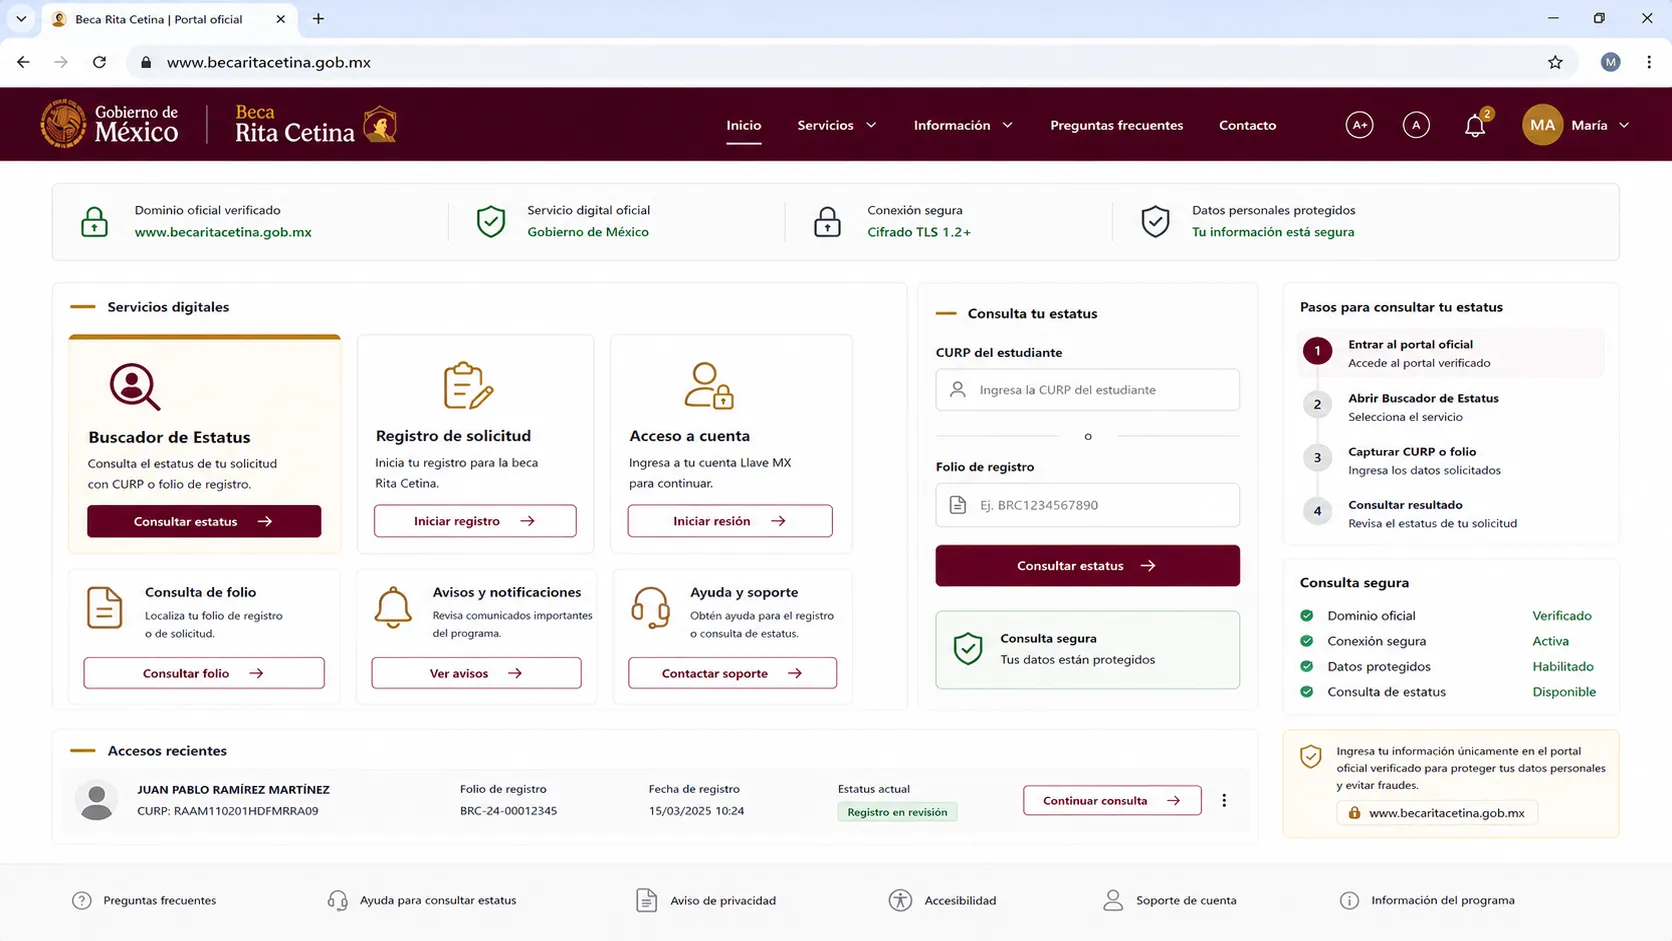
Task: Select step 1 Entrar al portal oficial
Action: coord(1452,353)
